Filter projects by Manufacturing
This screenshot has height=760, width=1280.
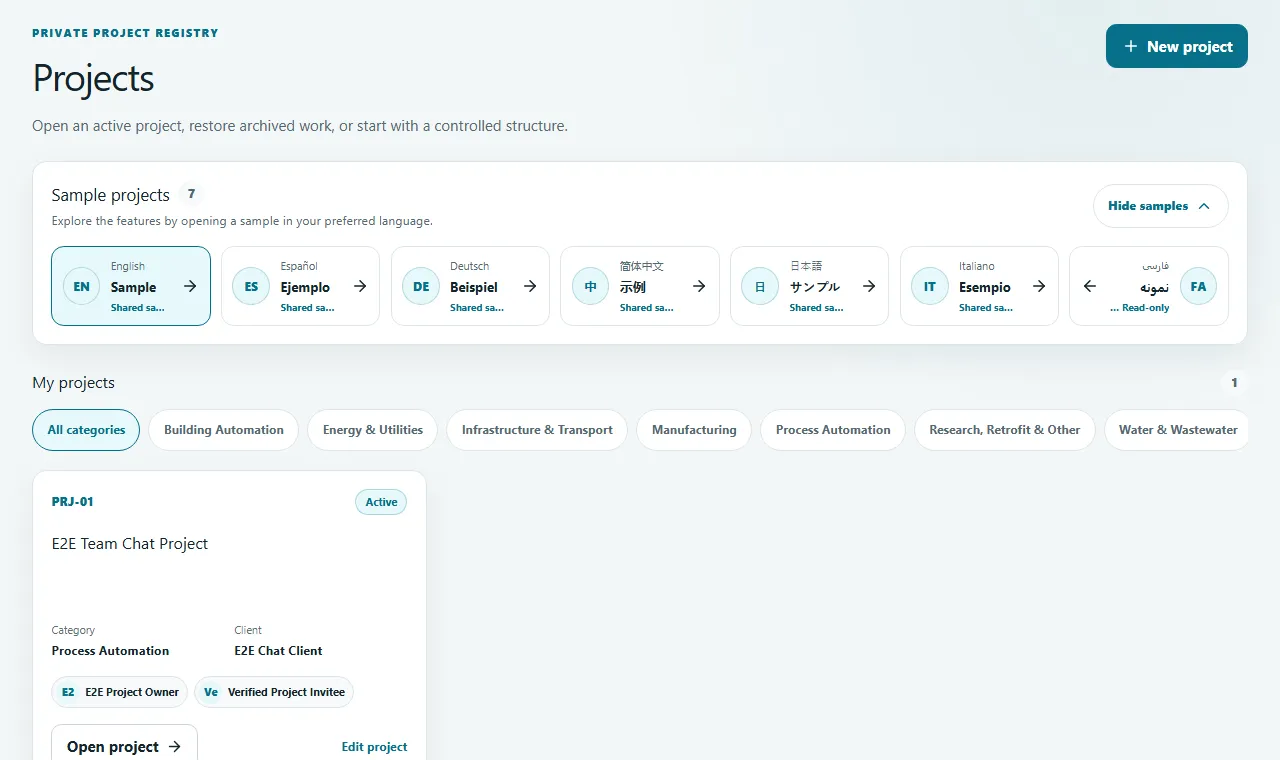pos(694,430)
